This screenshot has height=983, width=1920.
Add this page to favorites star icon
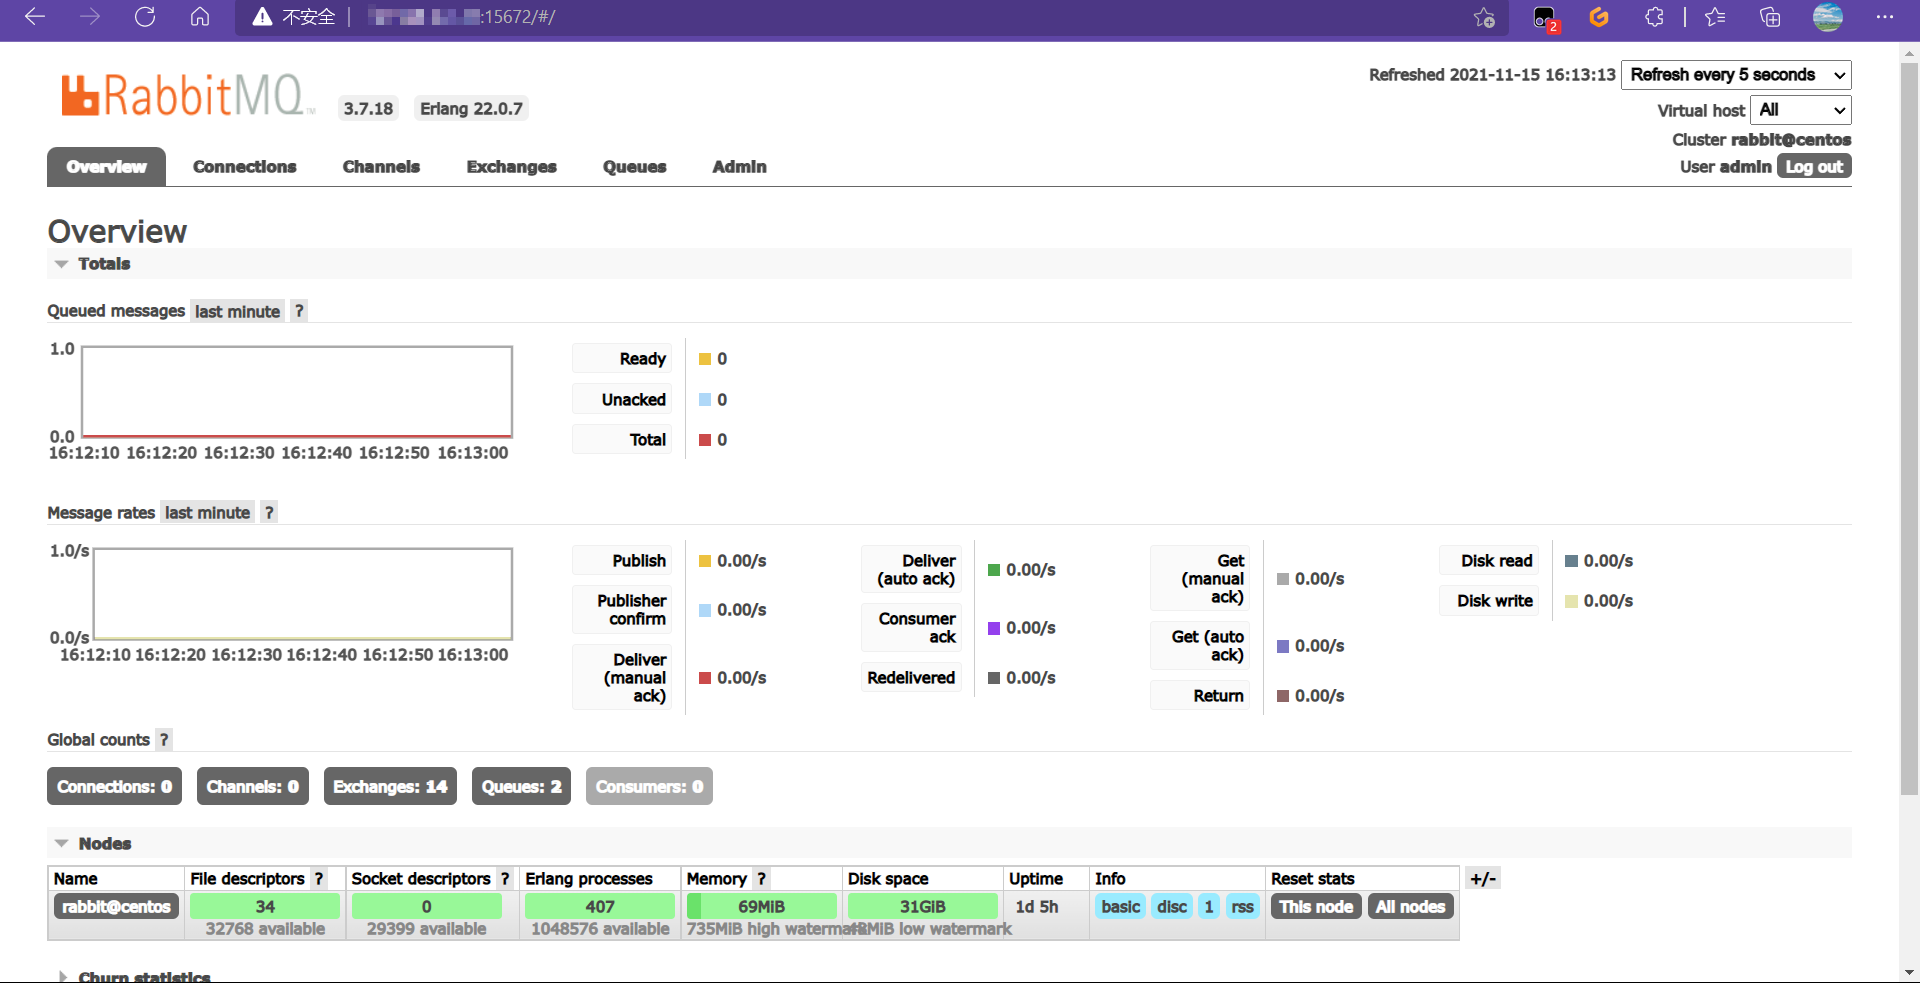(1484, 17)
